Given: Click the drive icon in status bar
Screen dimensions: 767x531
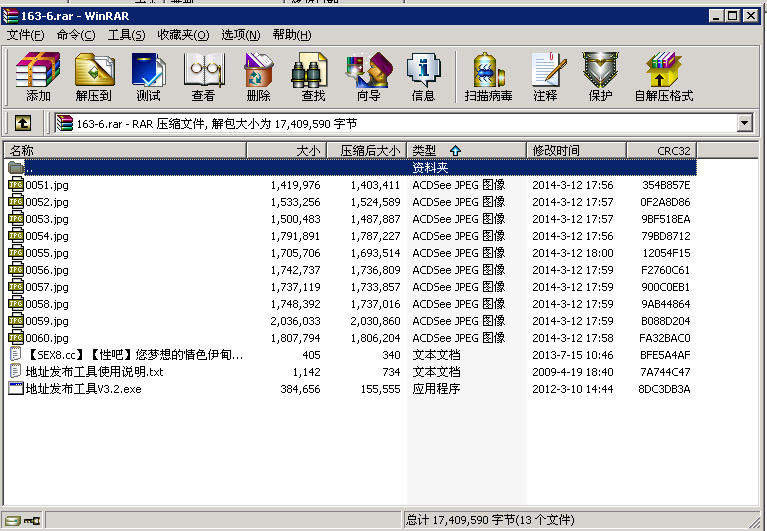Looking at the screenshot, I should [x=13, y=520].
